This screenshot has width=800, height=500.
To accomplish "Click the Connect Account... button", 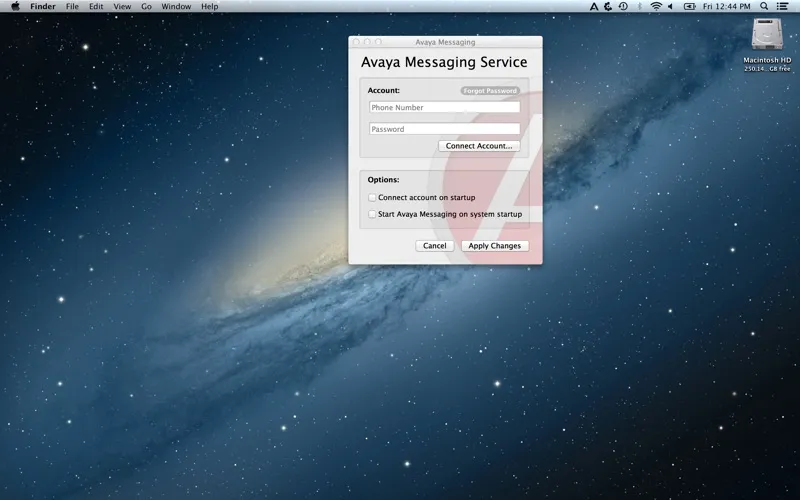I will click(x=479, y=146).
